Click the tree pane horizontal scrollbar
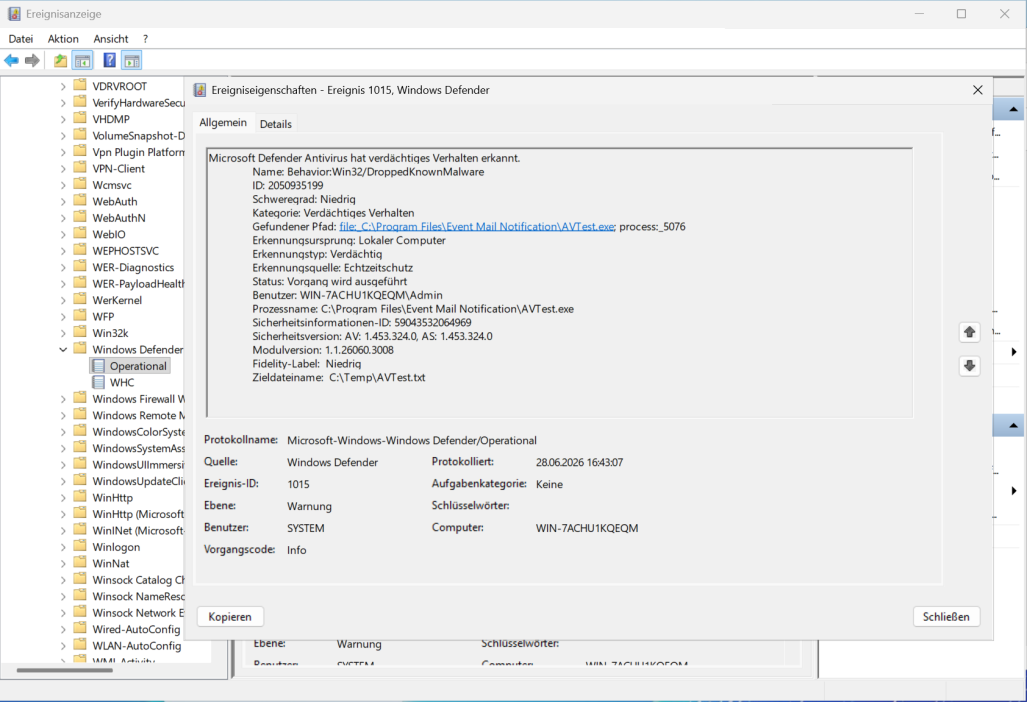Screen dimensions: 1027x702 pyautogui.click(x=65, y=670)
